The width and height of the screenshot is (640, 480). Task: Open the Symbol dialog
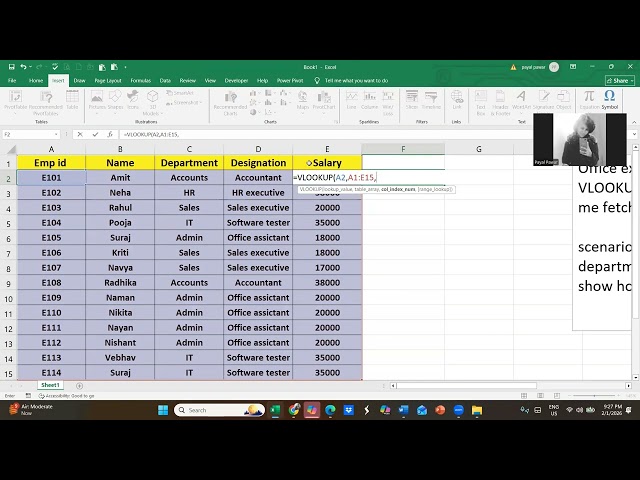pos(610,100)
